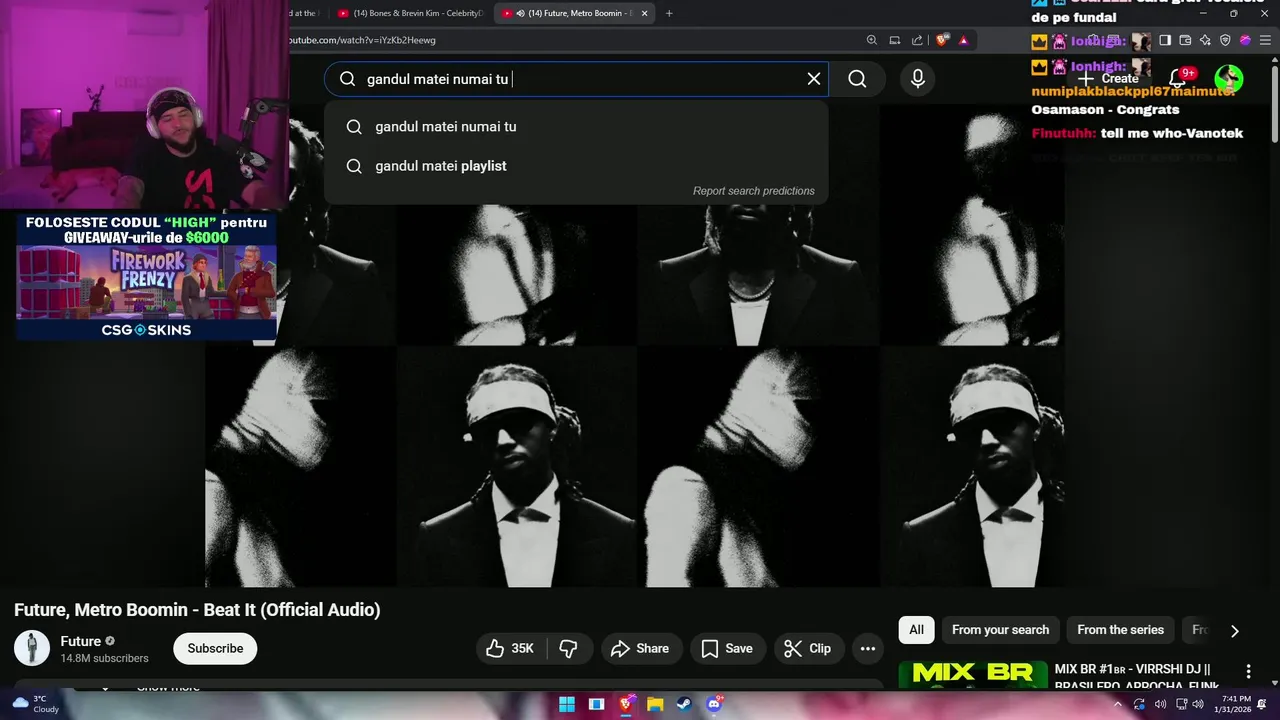Open the Leo AI sparkle icon
Screen dimensions: 1280x720
(x=1205, y=40)
